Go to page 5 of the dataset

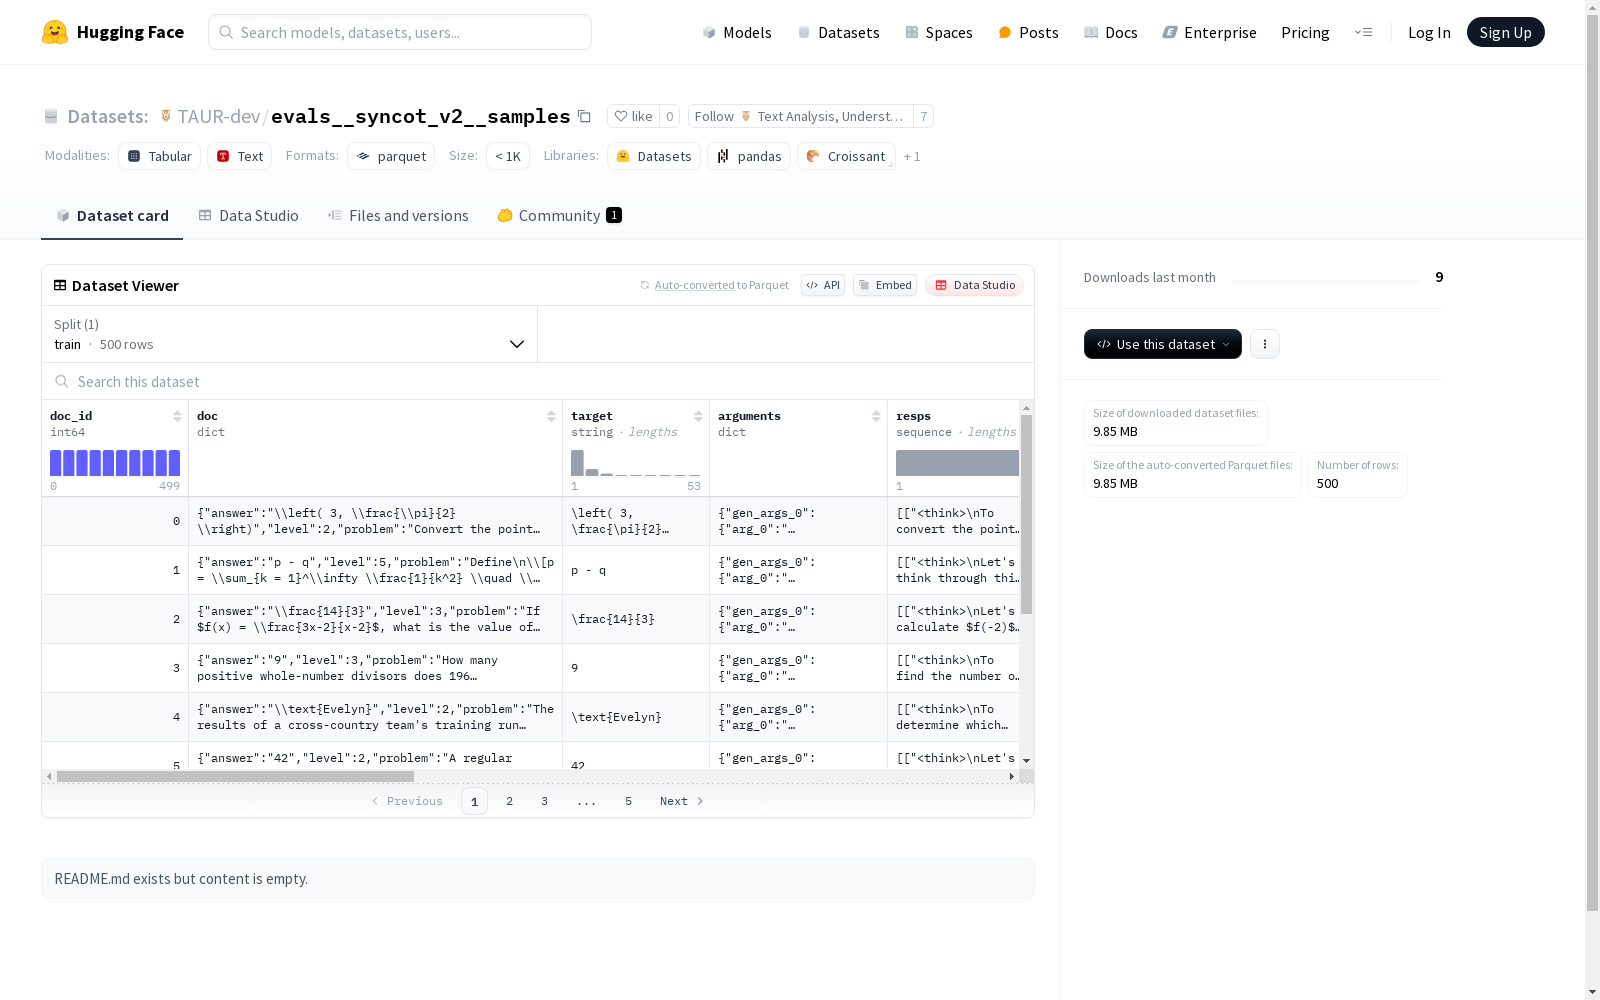point(628,801)
